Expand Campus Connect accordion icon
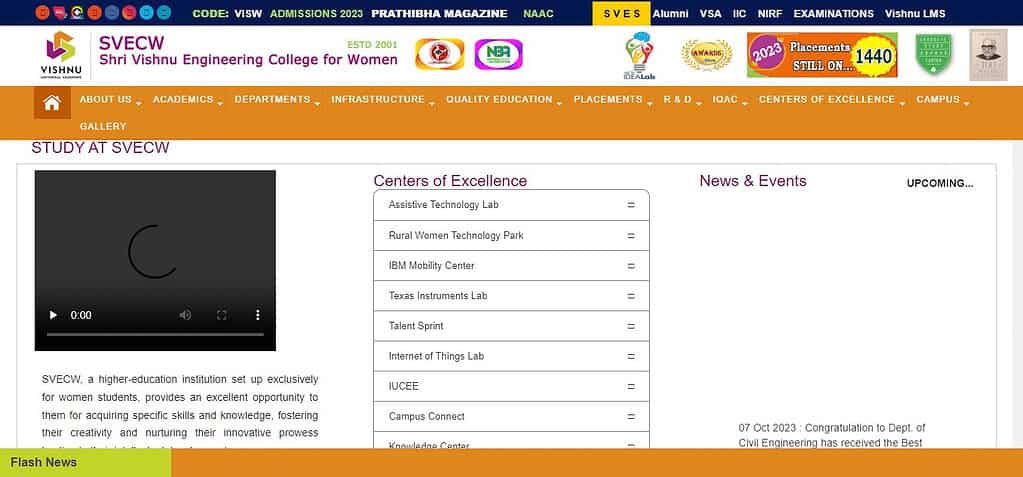 coord(631,416)
